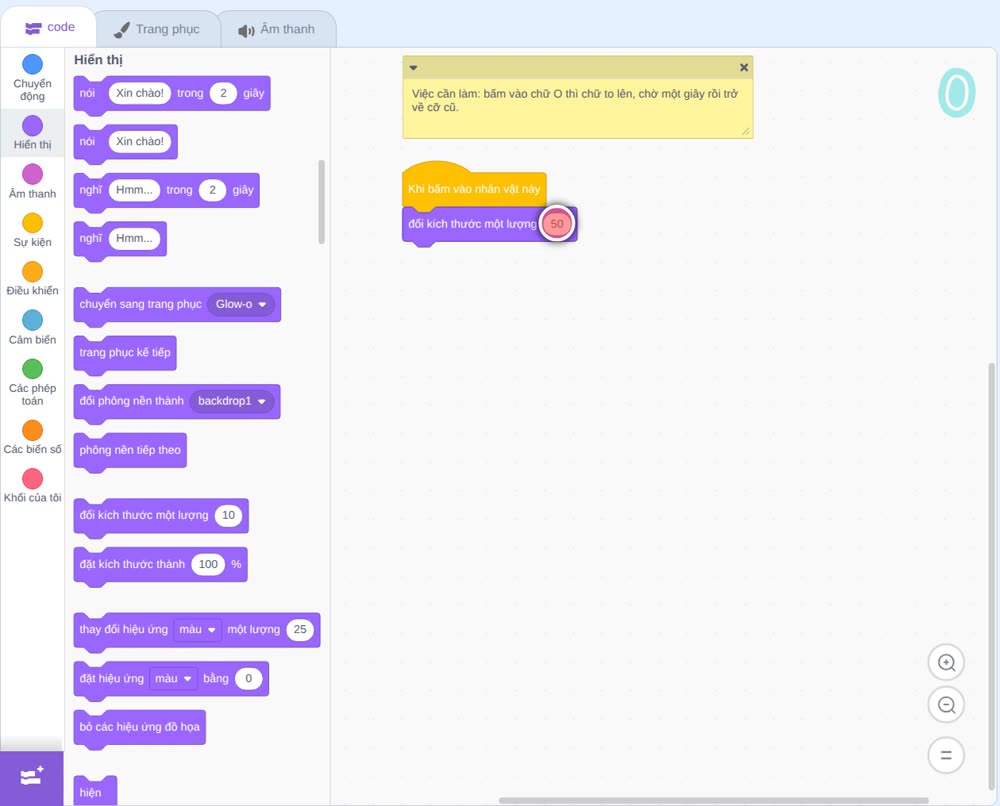The height and width of the screenshot is (806, 1000).
Task: Zoom out the workspace with magnifier minus
Action: 946,705
